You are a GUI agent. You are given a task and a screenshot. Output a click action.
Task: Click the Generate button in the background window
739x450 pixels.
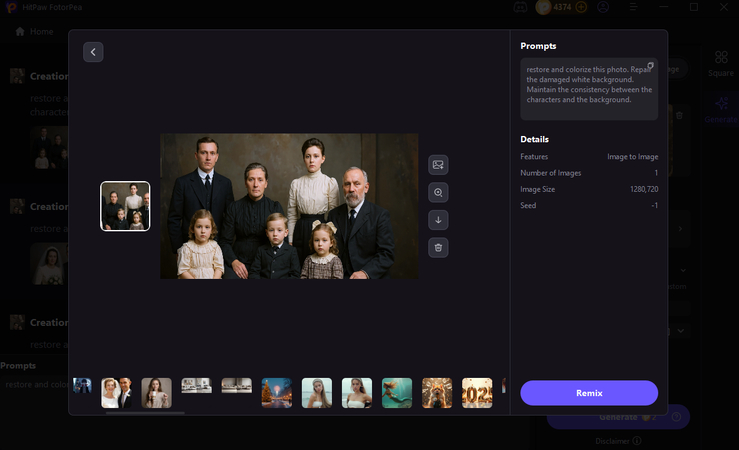(617, 417)
